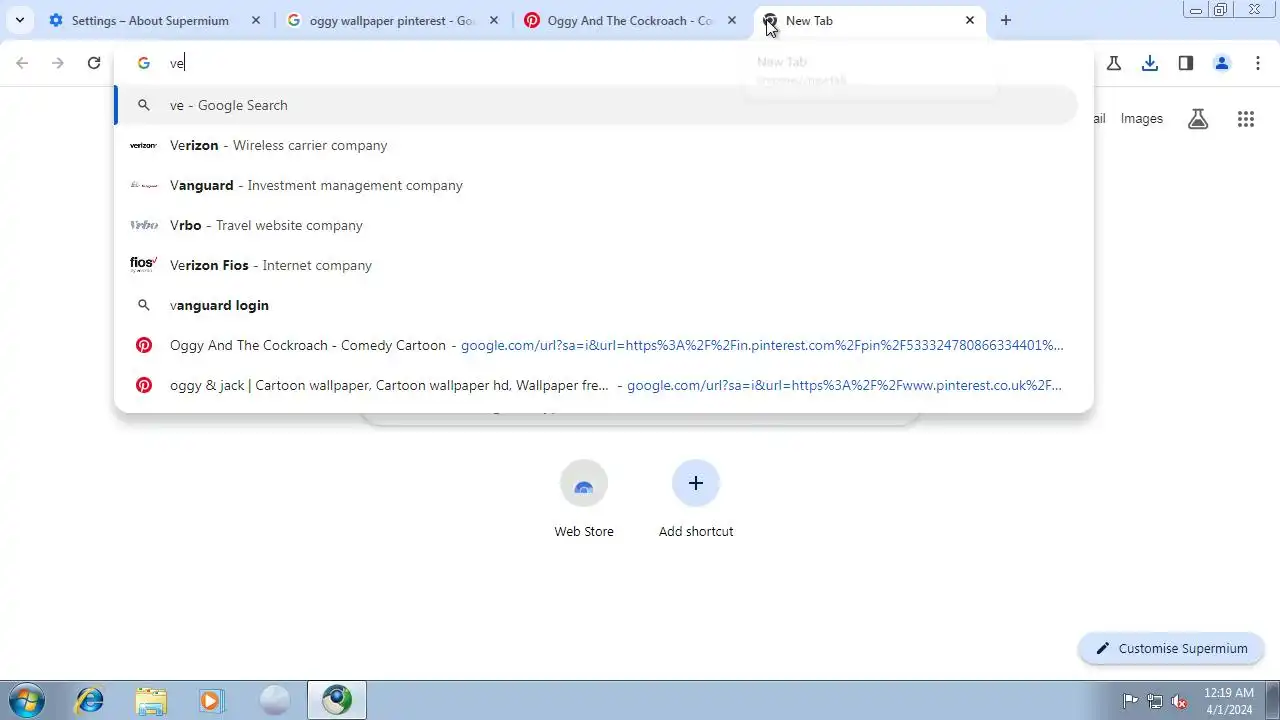
Task: Close the Settings – About Supermium tab
Action: click(256, 20)
